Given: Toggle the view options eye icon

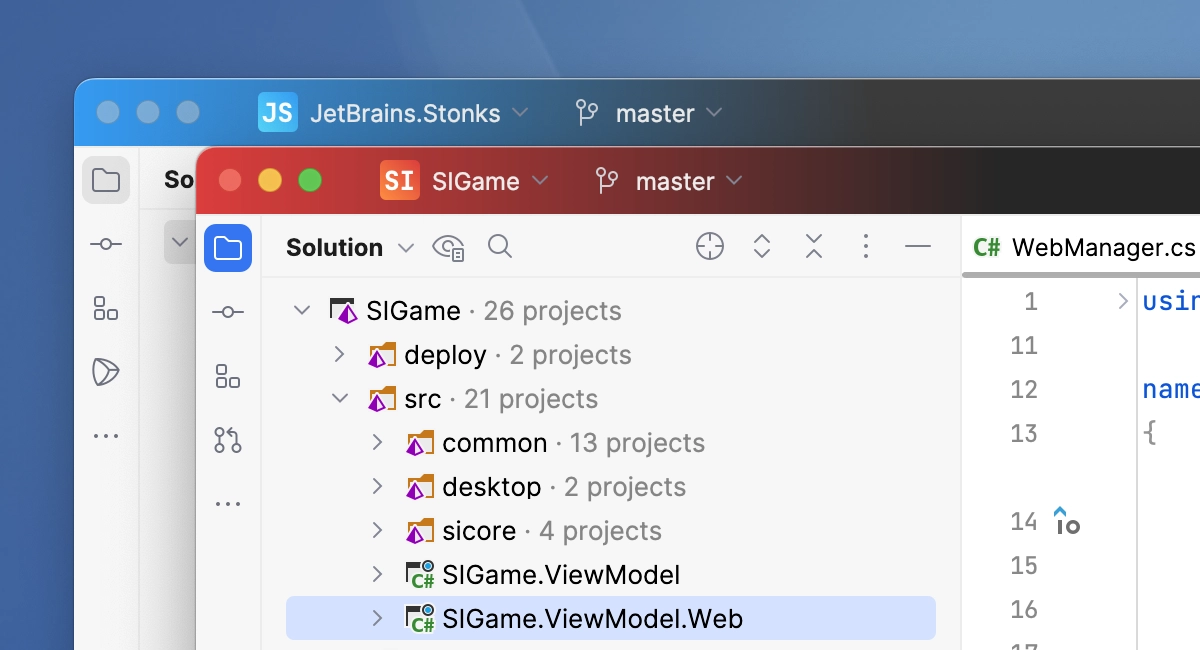Looking at the screenshot, I should (448, 247).
